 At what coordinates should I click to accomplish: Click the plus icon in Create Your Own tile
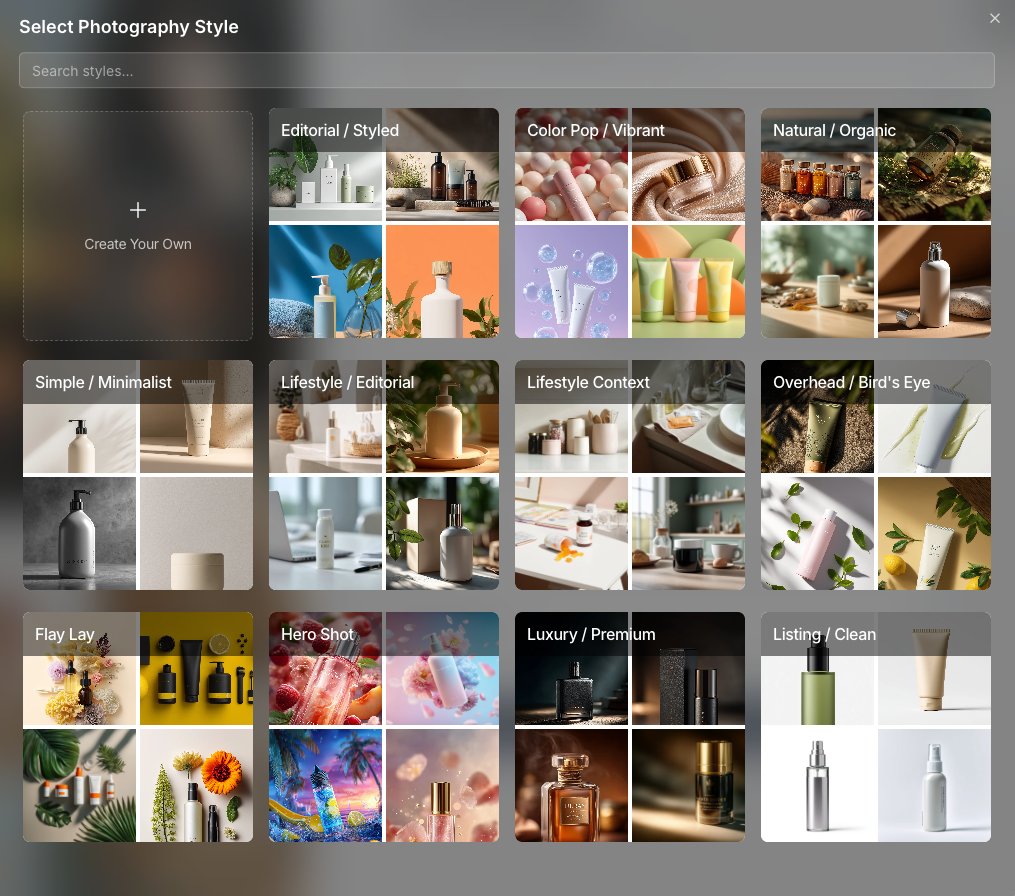[137, 210]
